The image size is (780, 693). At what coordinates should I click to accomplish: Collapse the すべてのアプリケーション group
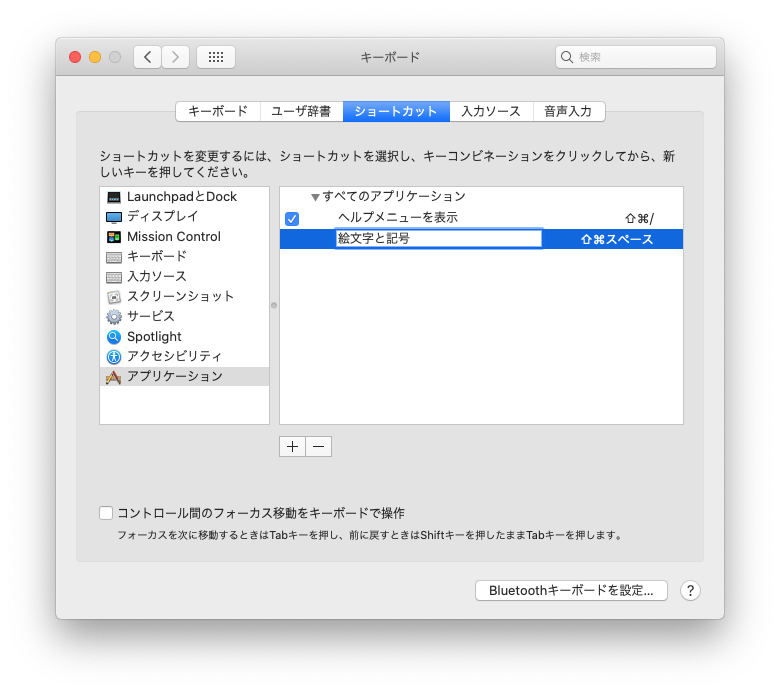coord(315,198)
